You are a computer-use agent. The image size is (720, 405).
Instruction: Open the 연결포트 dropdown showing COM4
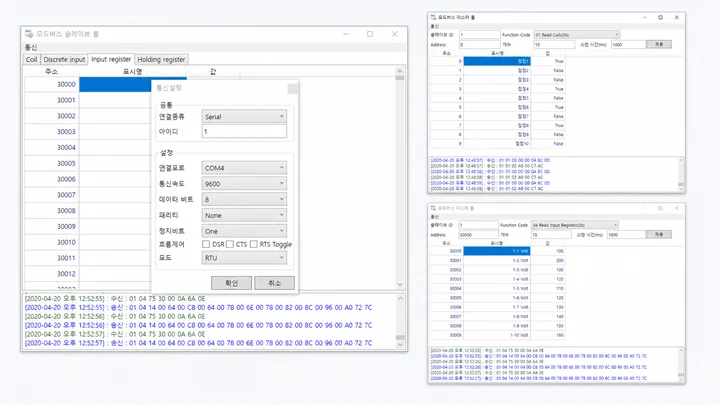click(x=244, y=168)
